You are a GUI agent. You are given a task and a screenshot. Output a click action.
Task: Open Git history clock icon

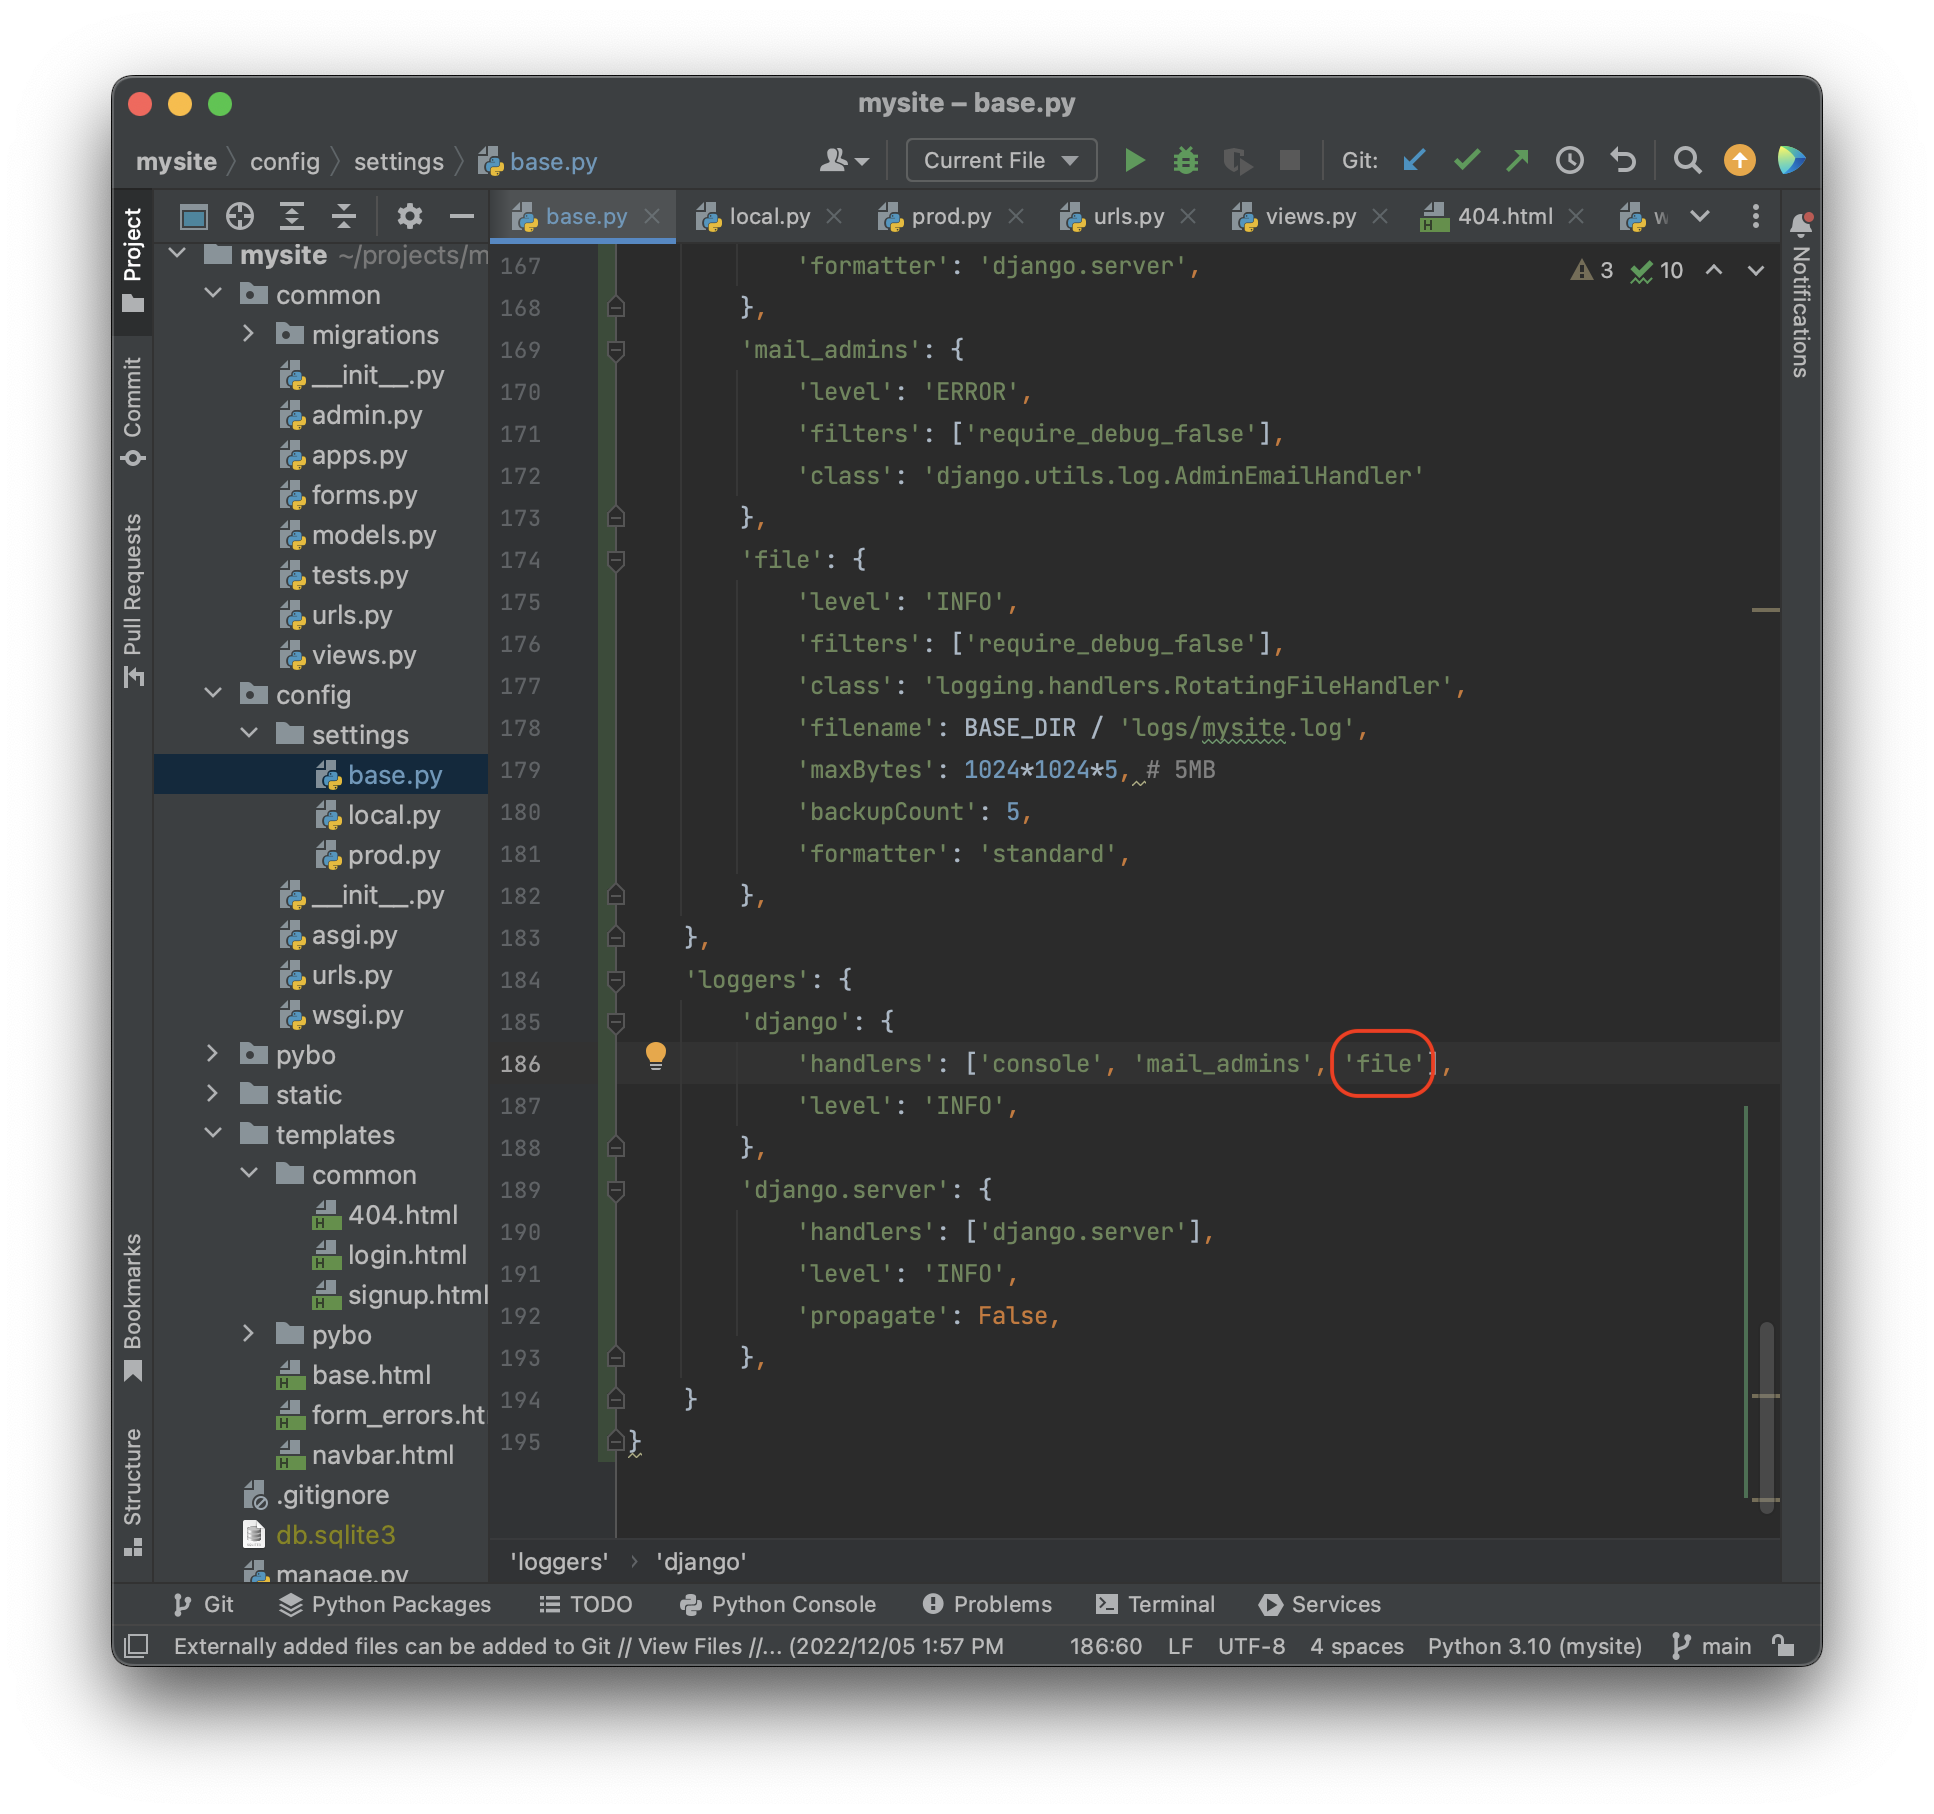pyautogui.click(x=1569, y=160)
